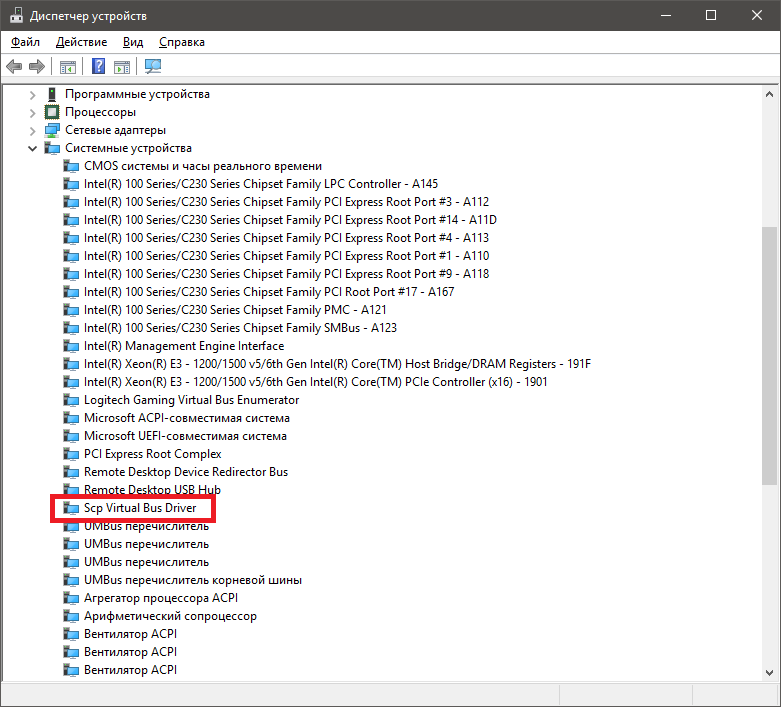Click the Back arrow toolbar icon
Viewport: 781px width, 708px height.
click(14, 66)
